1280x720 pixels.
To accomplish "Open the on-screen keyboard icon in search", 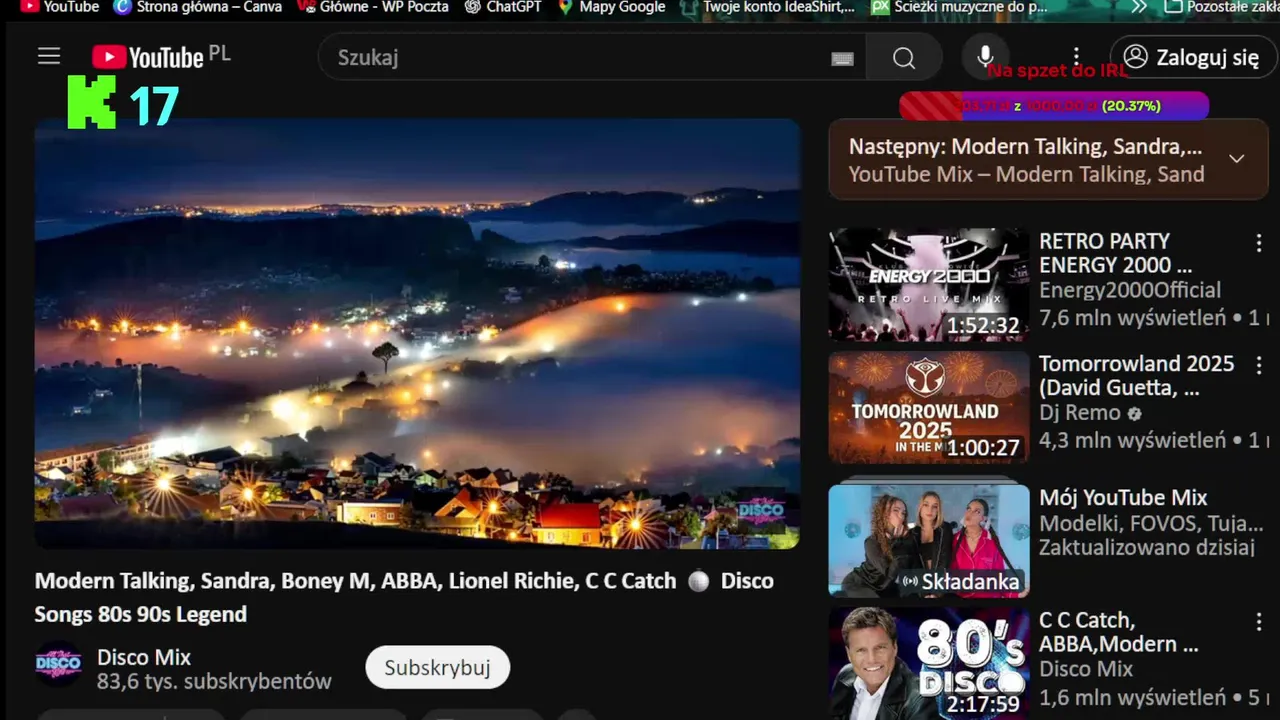I will [842, 58].
